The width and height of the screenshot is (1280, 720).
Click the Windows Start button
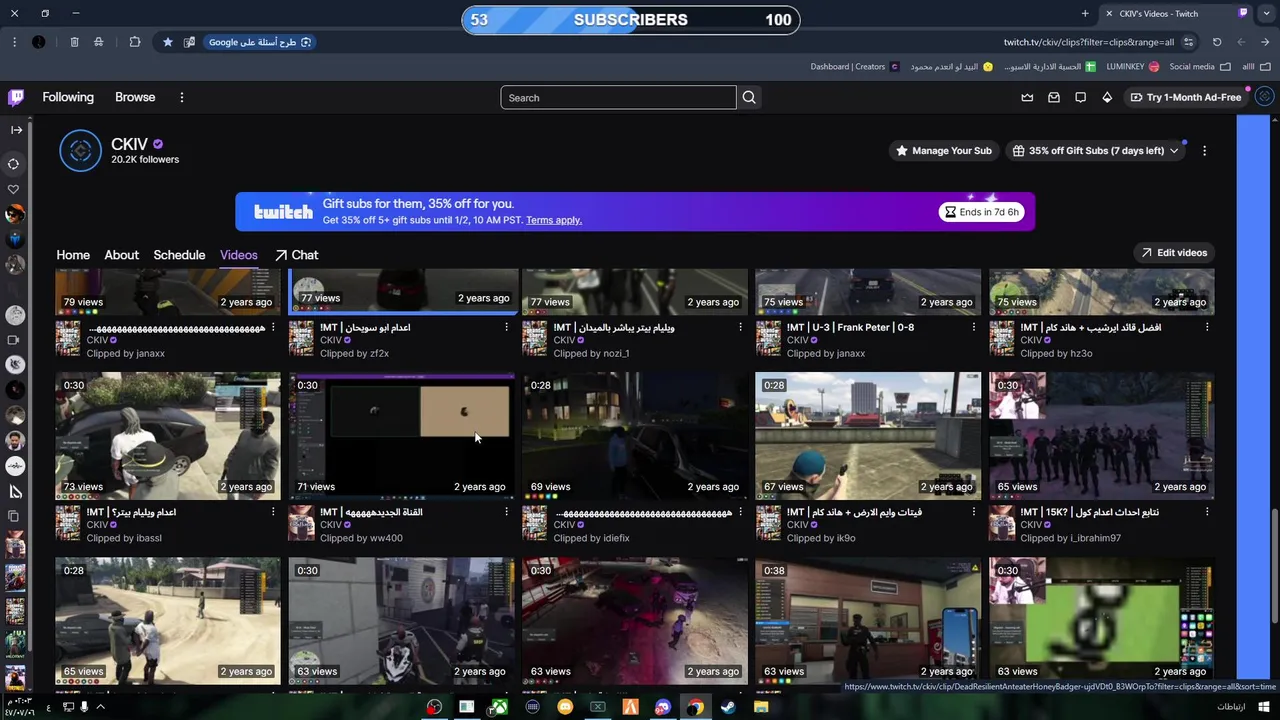(x=1264, y=707)
